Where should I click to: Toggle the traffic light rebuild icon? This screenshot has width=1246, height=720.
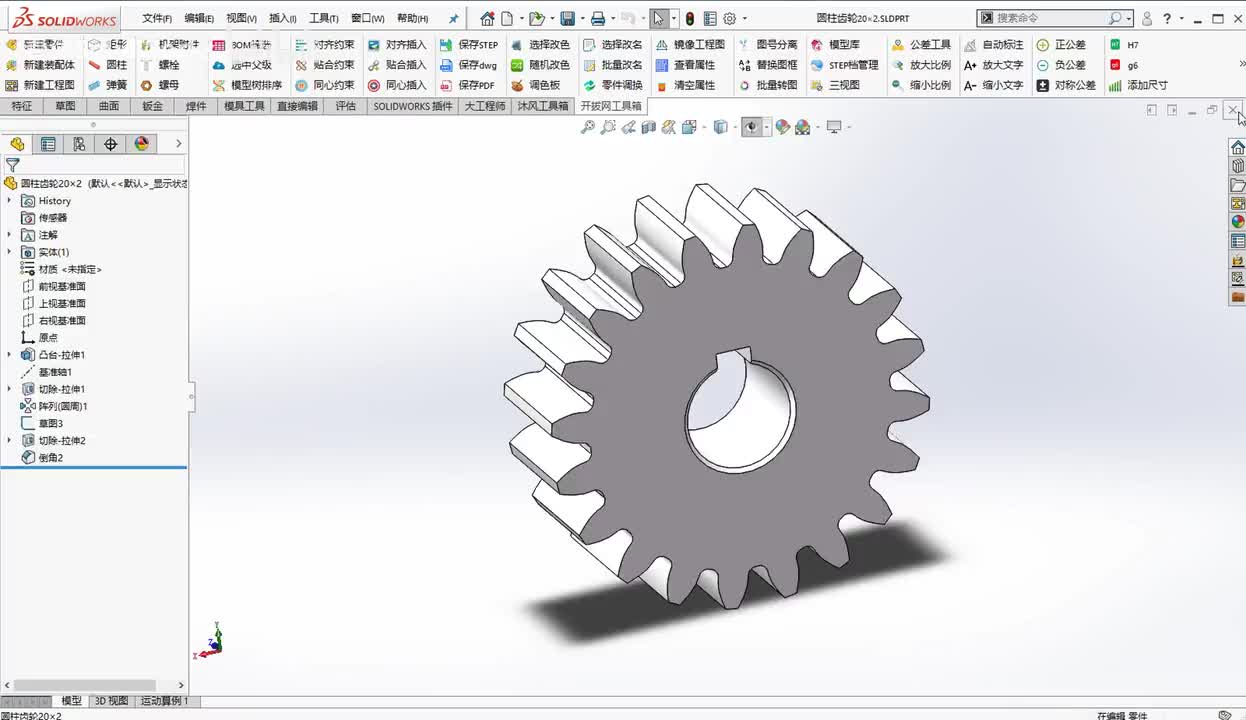point(689,18)
